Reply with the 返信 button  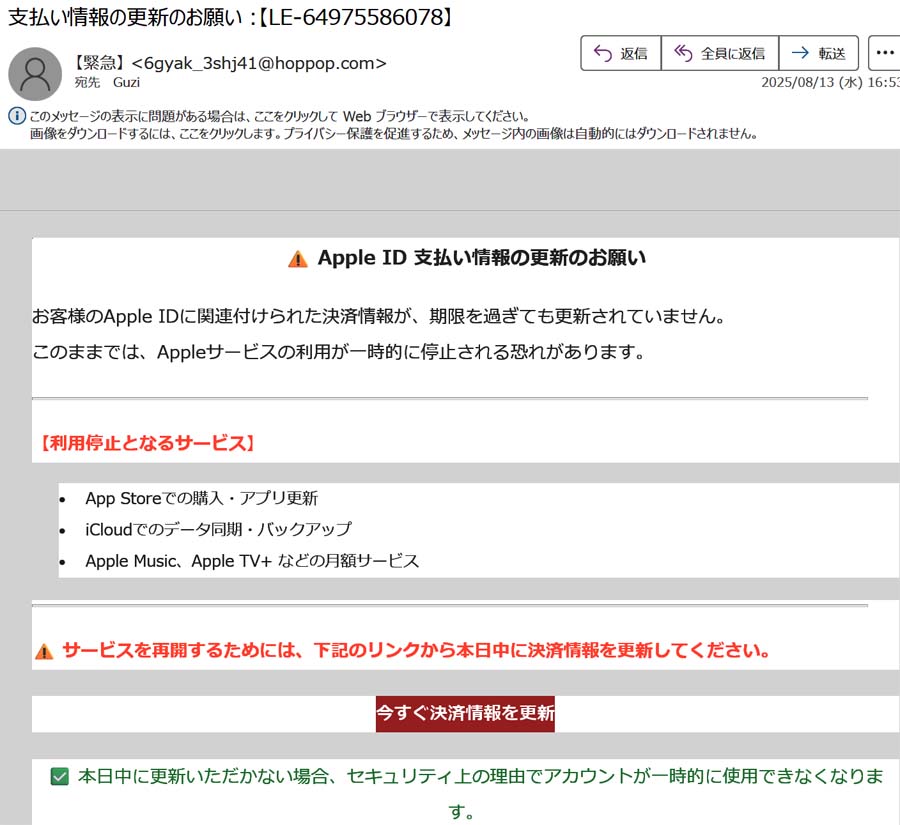click(621, 53)
